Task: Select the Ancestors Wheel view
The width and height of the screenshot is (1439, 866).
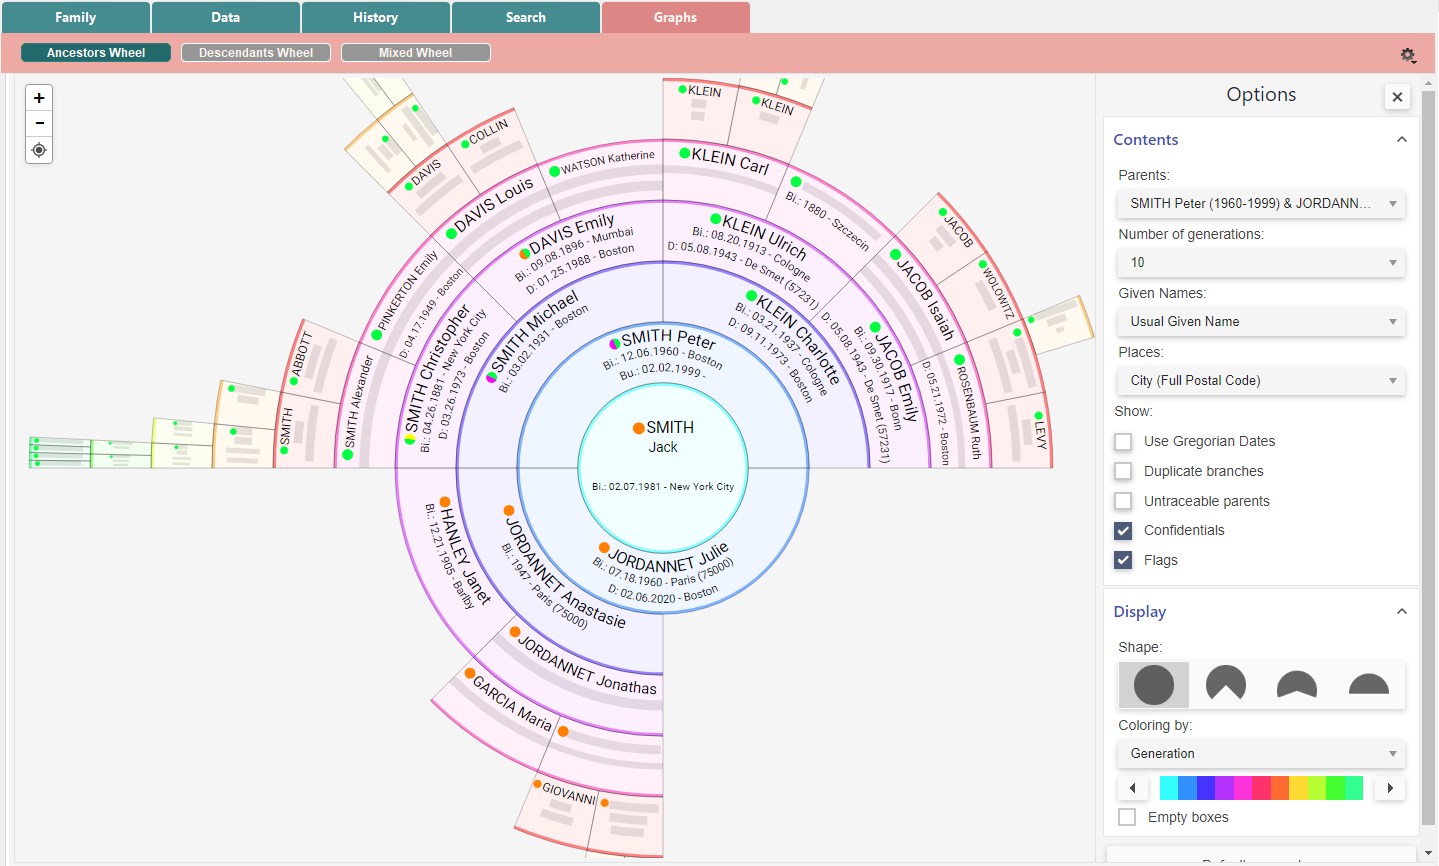Action: [x=96, y=53]
